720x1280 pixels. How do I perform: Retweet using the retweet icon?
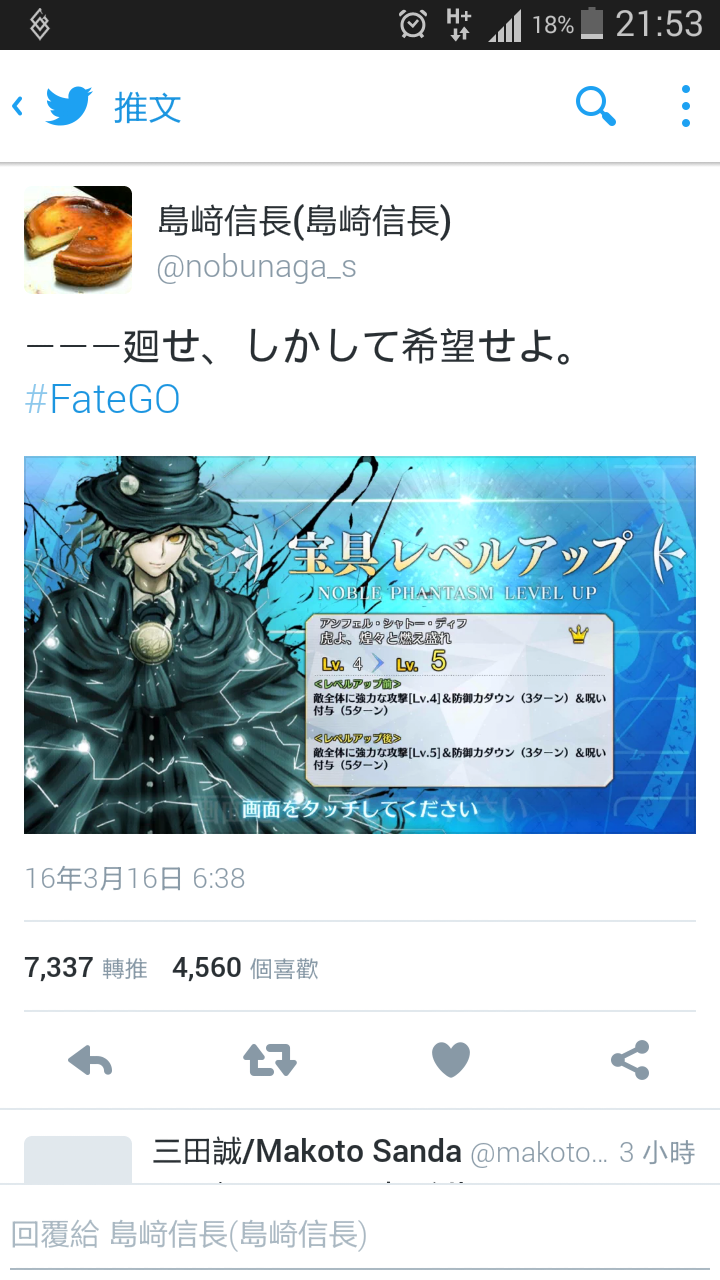(270, 1060)
